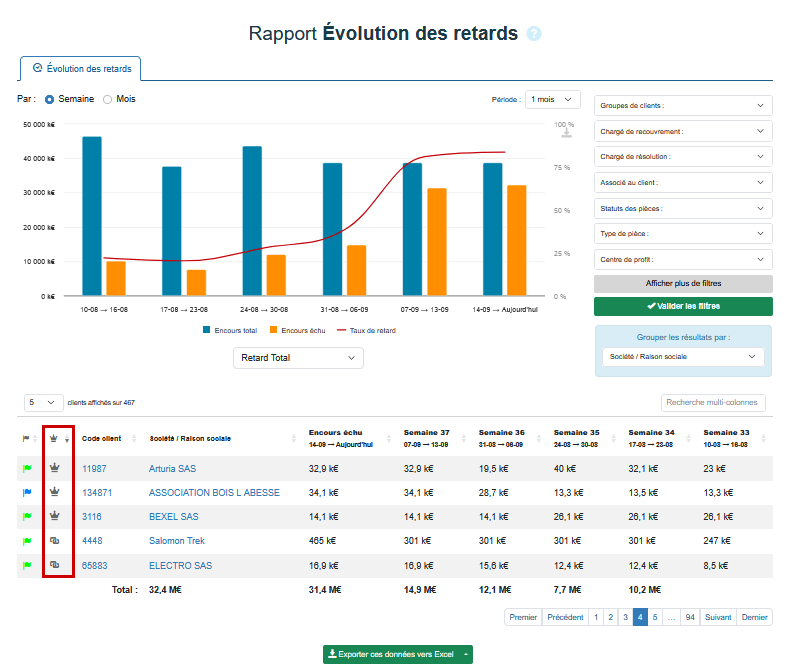Click the blue flag in ASSOCIATION BOIS row
Screen dimensions: 789x671
27,492
